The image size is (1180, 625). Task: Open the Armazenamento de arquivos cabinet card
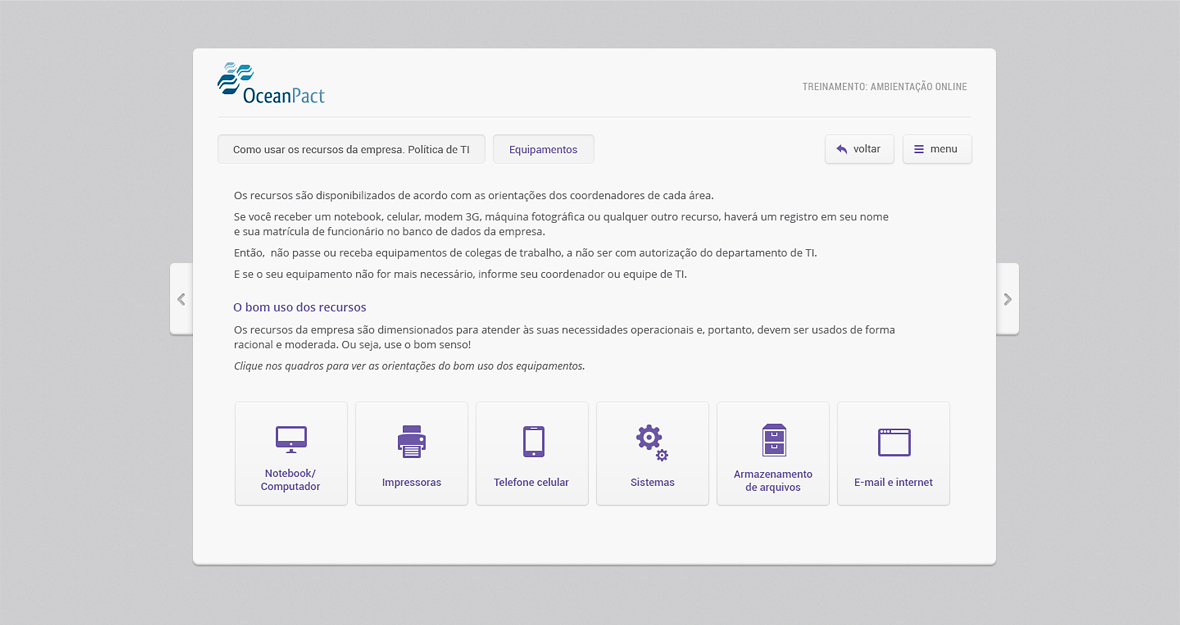coord(773,454)
